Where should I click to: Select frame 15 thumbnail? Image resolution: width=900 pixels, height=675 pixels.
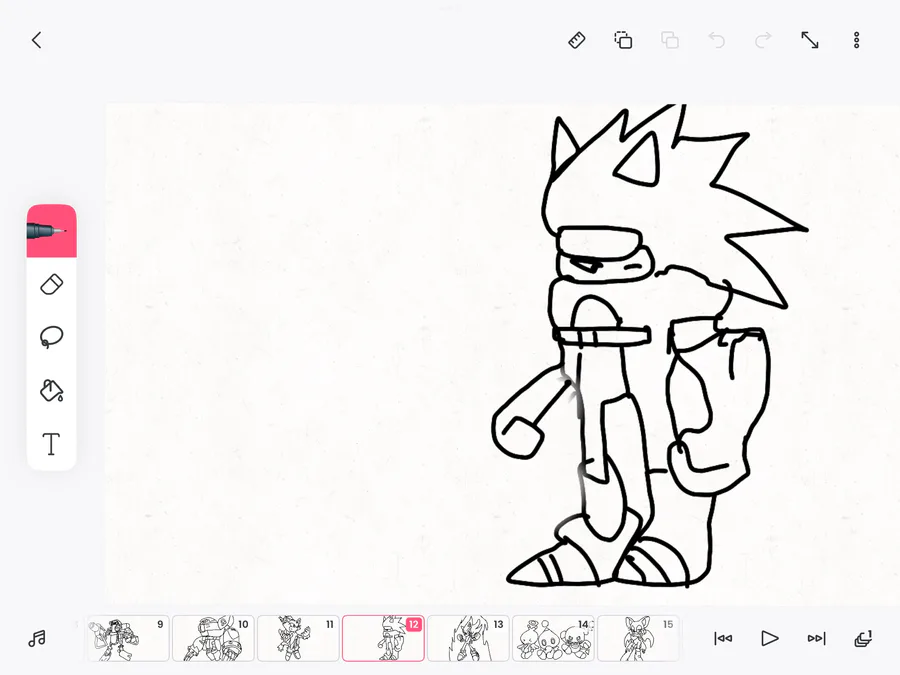638,638
